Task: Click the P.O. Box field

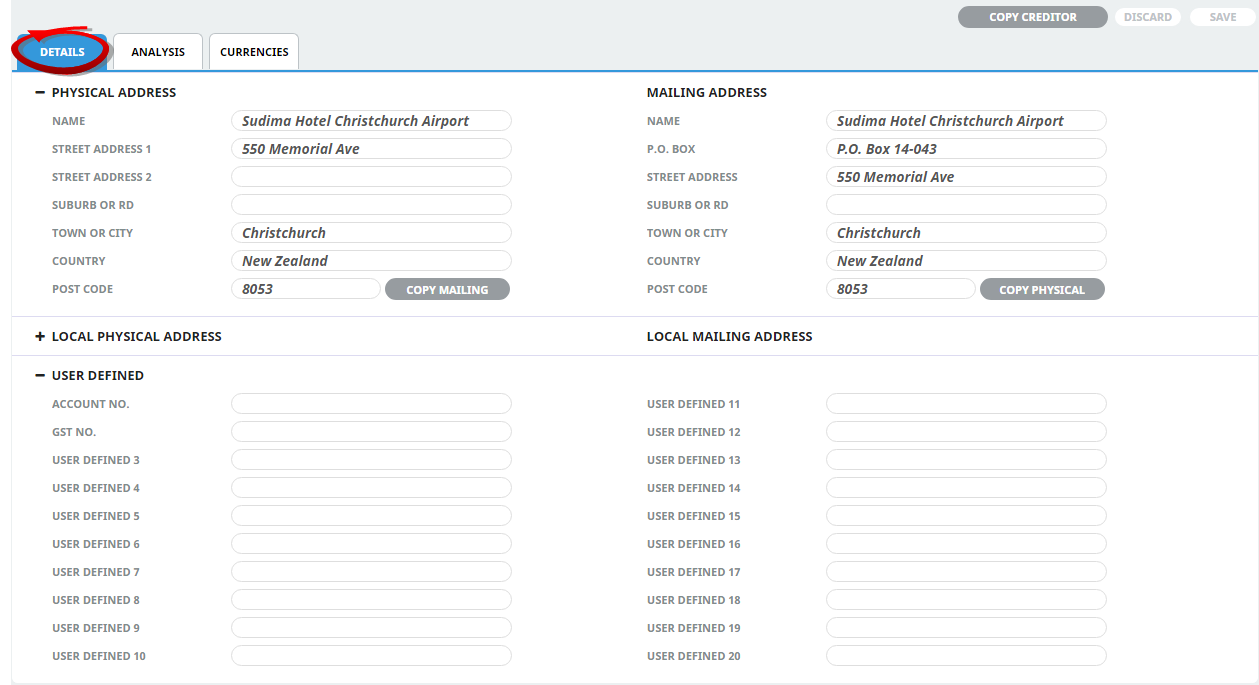Action: [x=965, y=149]
